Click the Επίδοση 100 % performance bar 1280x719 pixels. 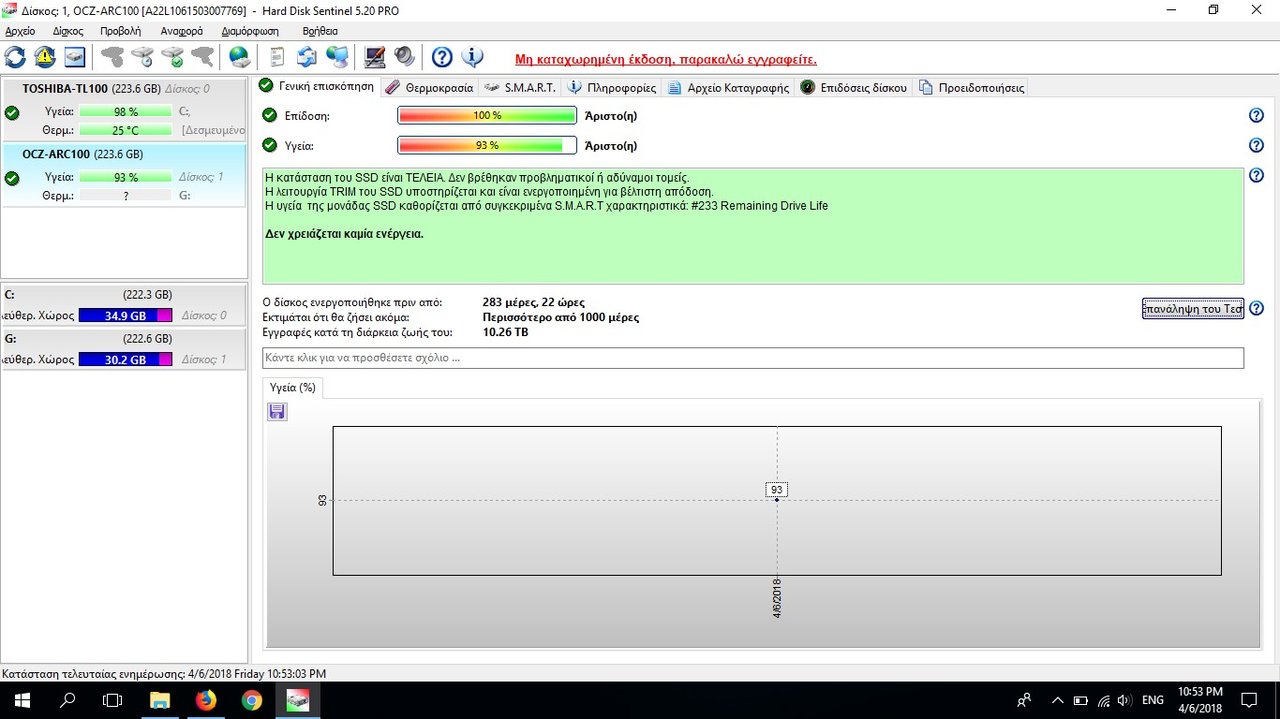[487, 116]
